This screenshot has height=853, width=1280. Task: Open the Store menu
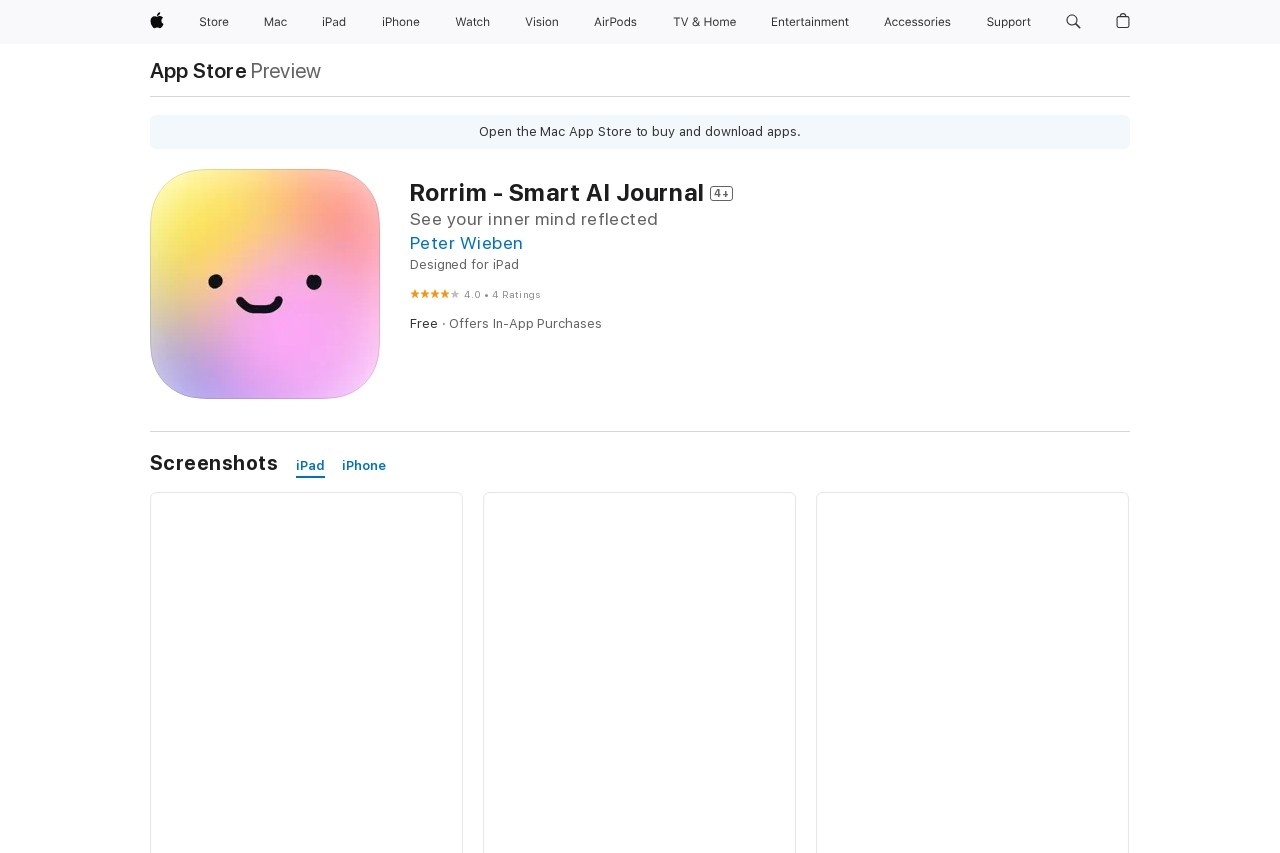(x=214, y=22)
